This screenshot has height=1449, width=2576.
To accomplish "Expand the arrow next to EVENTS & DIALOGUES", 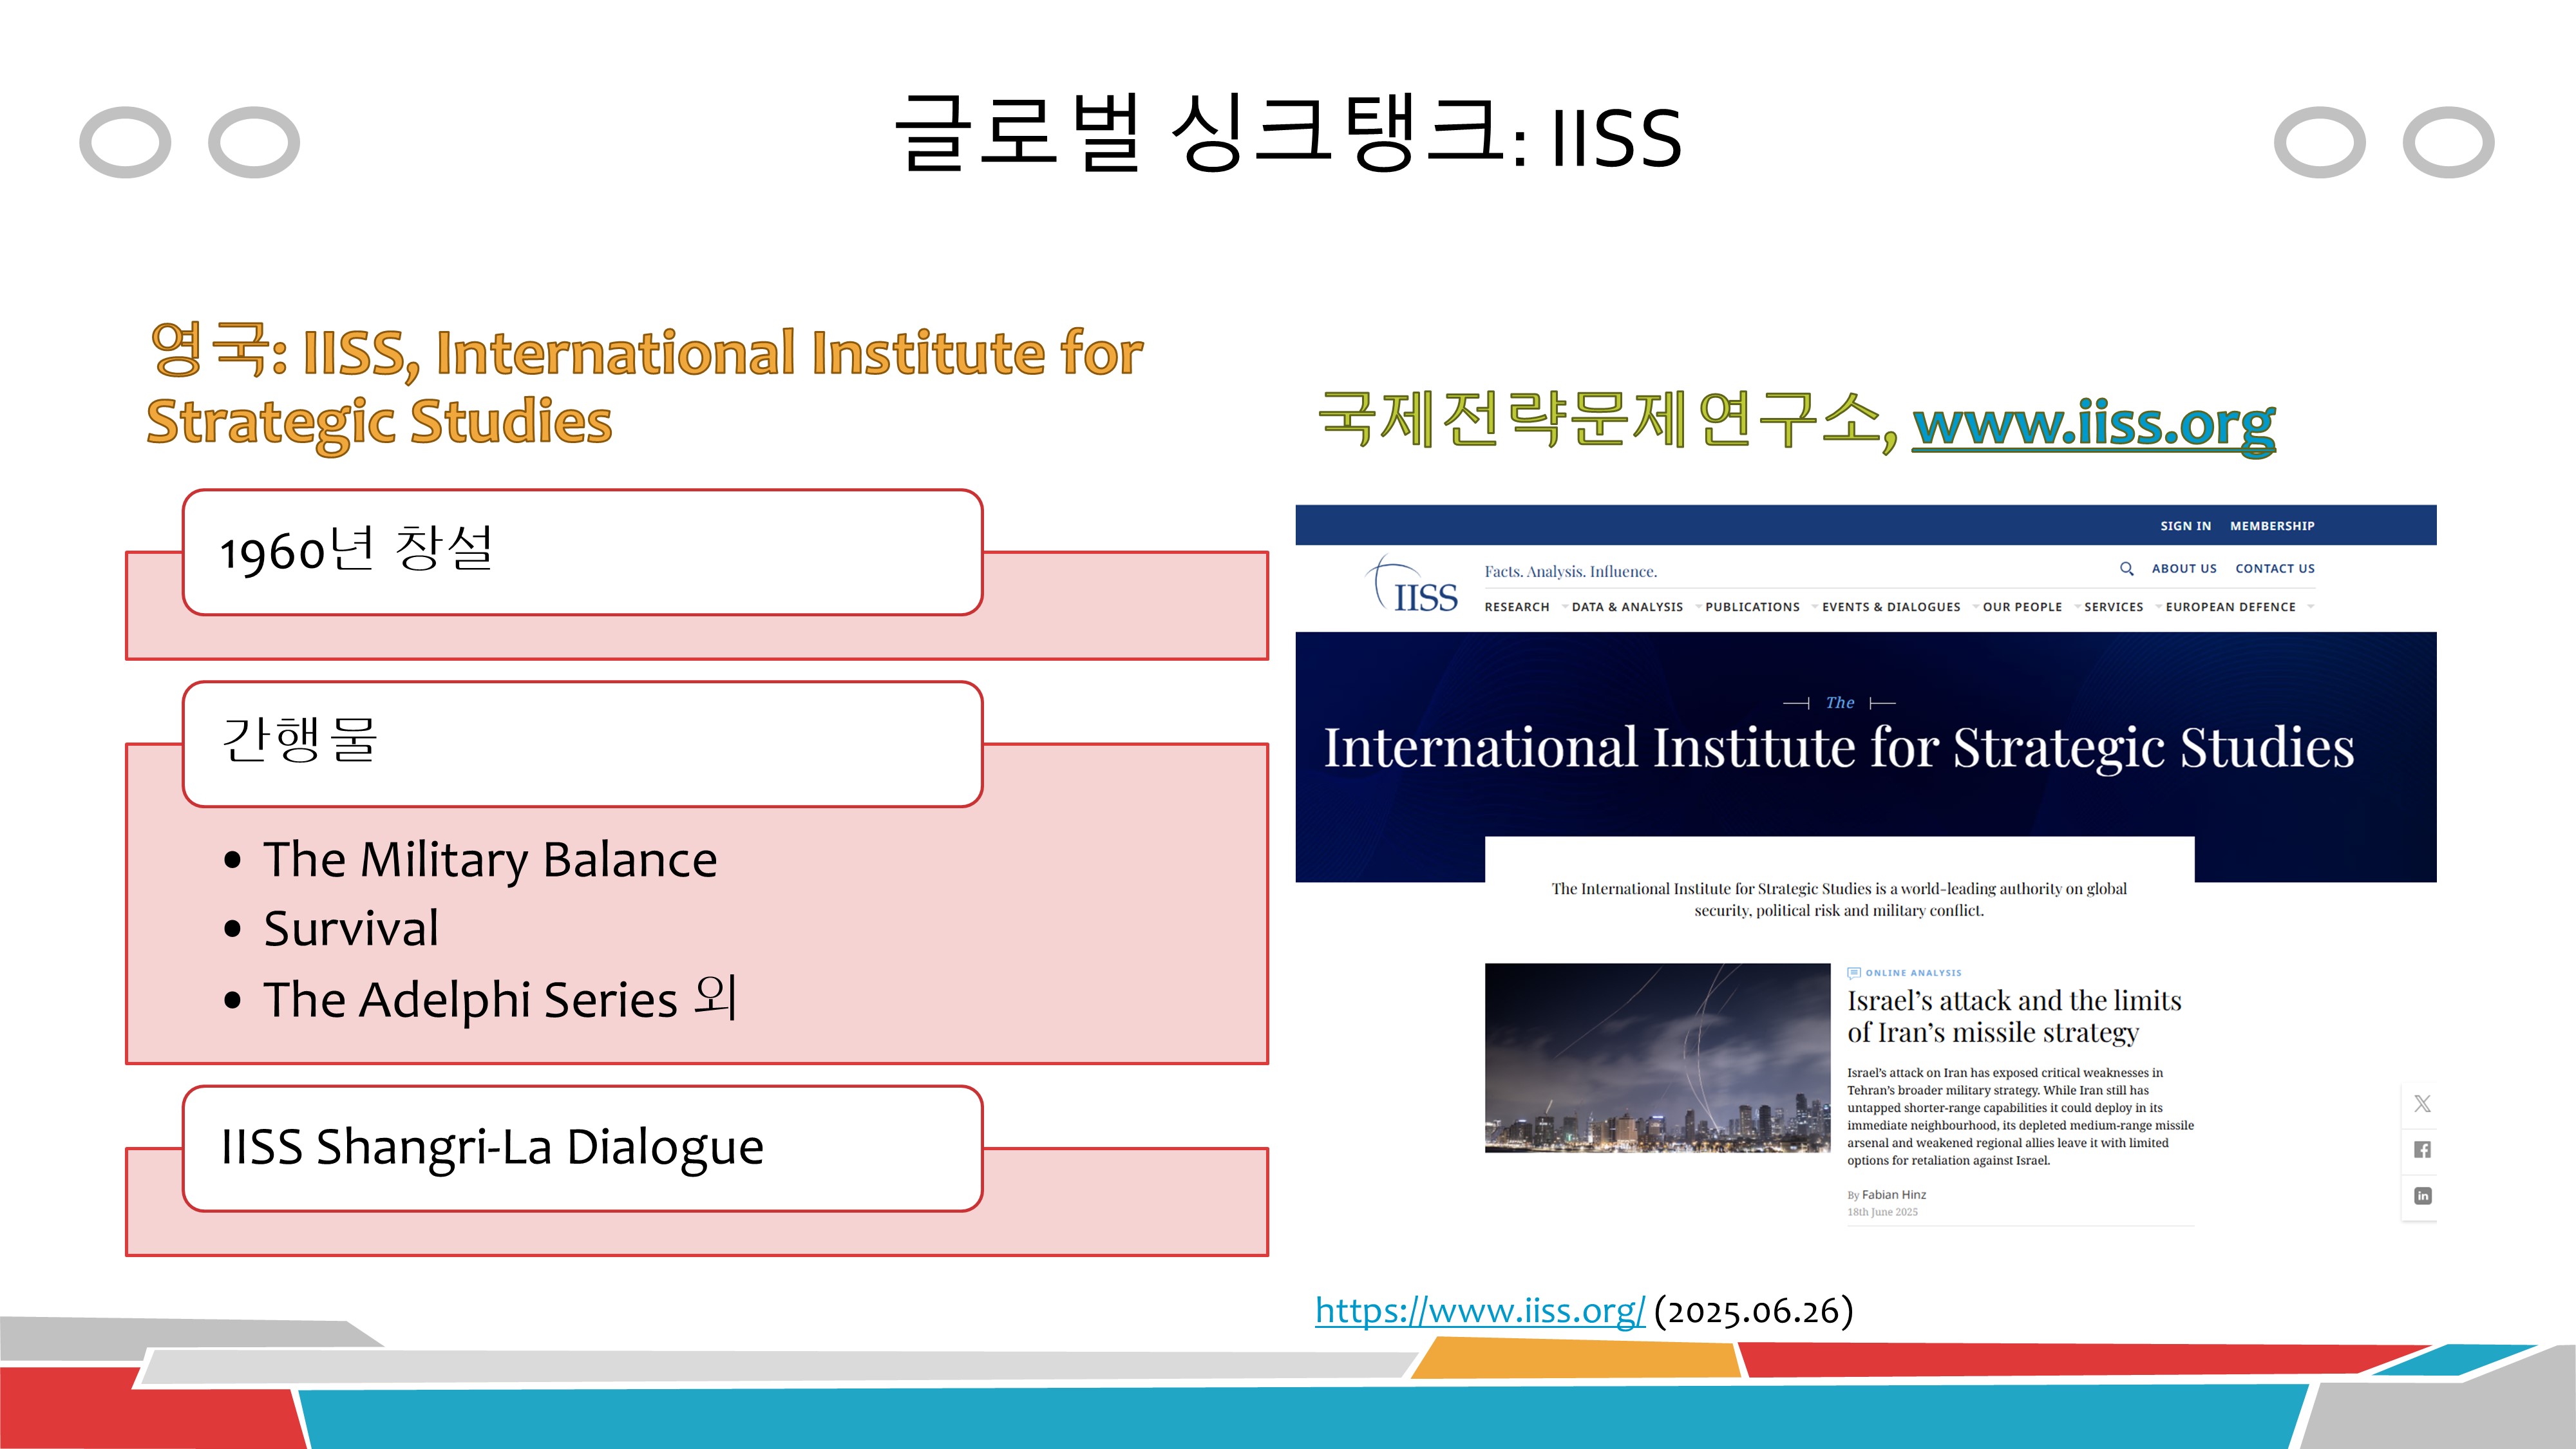I will [x=1975, y=606].
